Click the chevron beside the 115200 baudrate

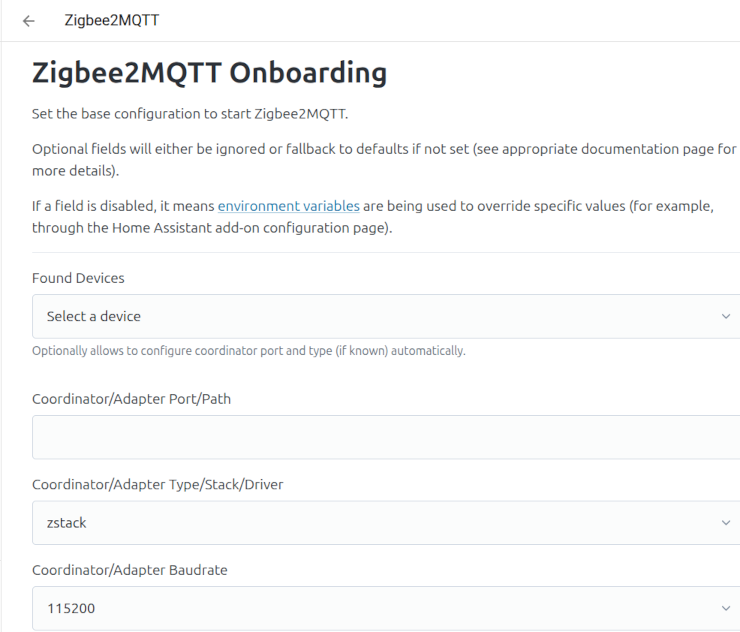[725, 608]
